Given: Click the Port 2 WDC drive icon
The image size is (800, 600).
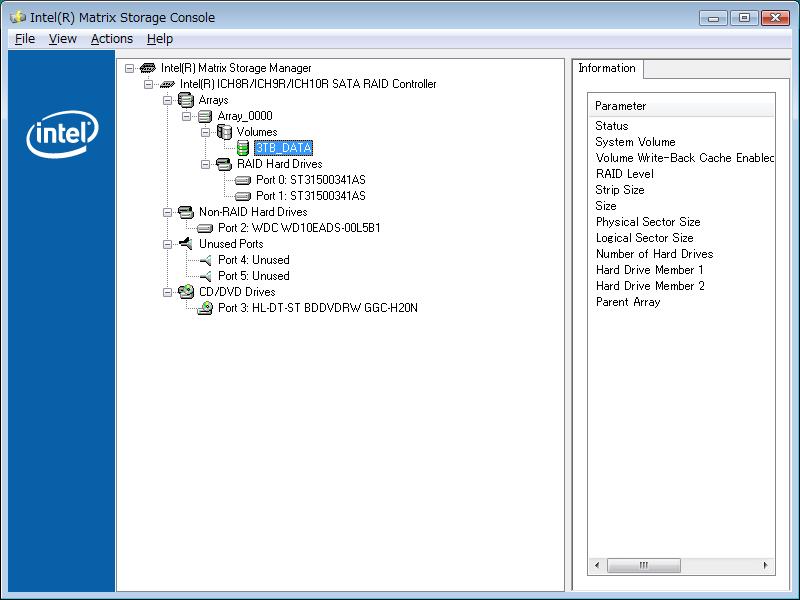Looking at the screenshot, I should [205, 228].
